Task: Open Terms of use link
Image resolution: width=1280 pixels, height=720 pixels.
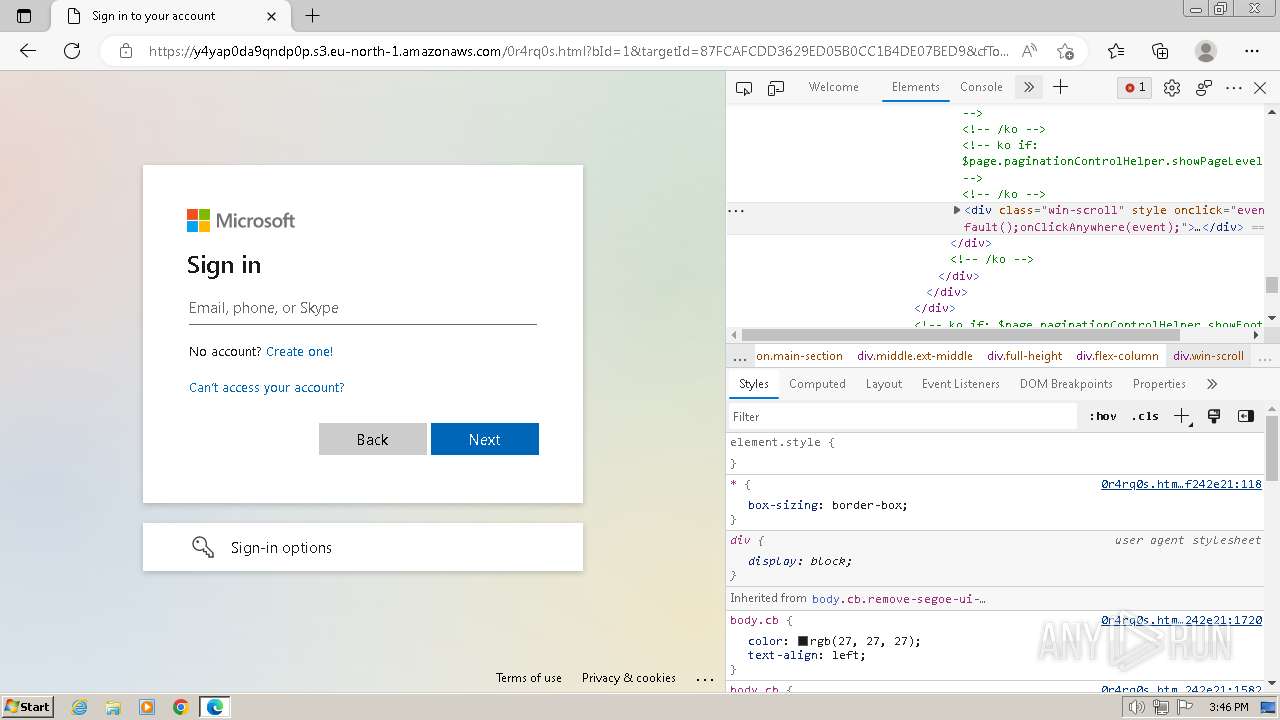Action: (x=528, y=678)
